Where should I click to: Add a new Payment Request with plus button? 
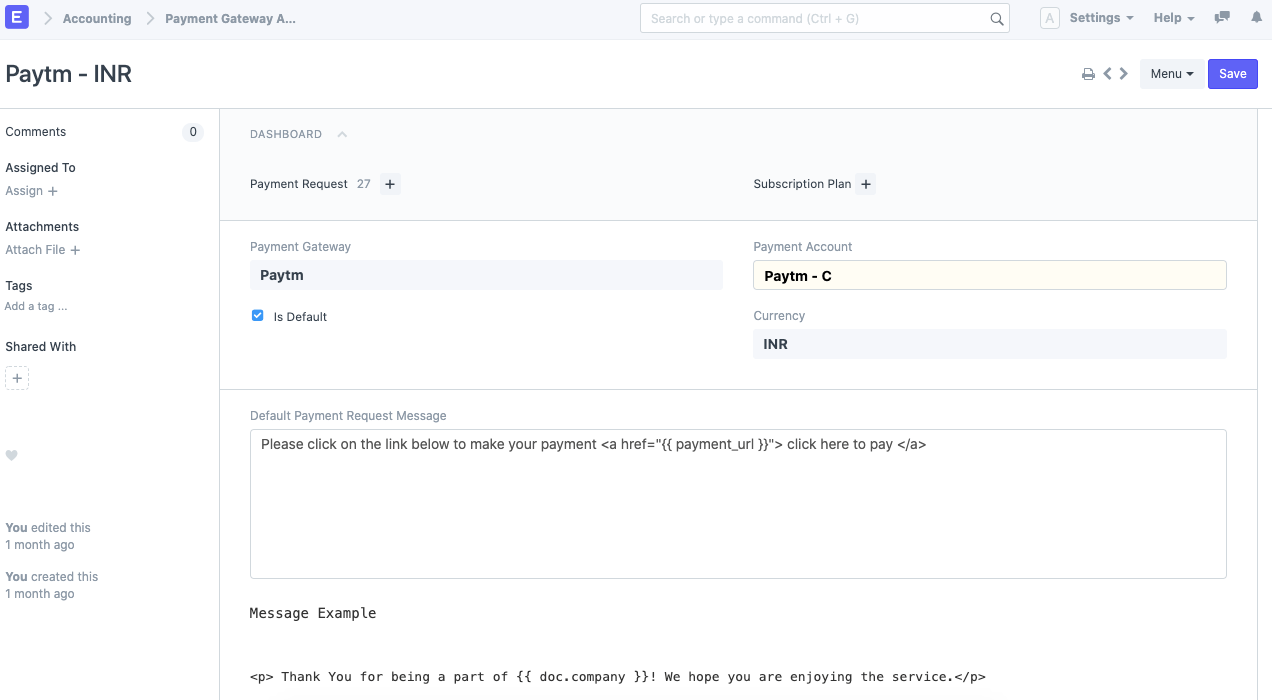click(x=389, y=184)
